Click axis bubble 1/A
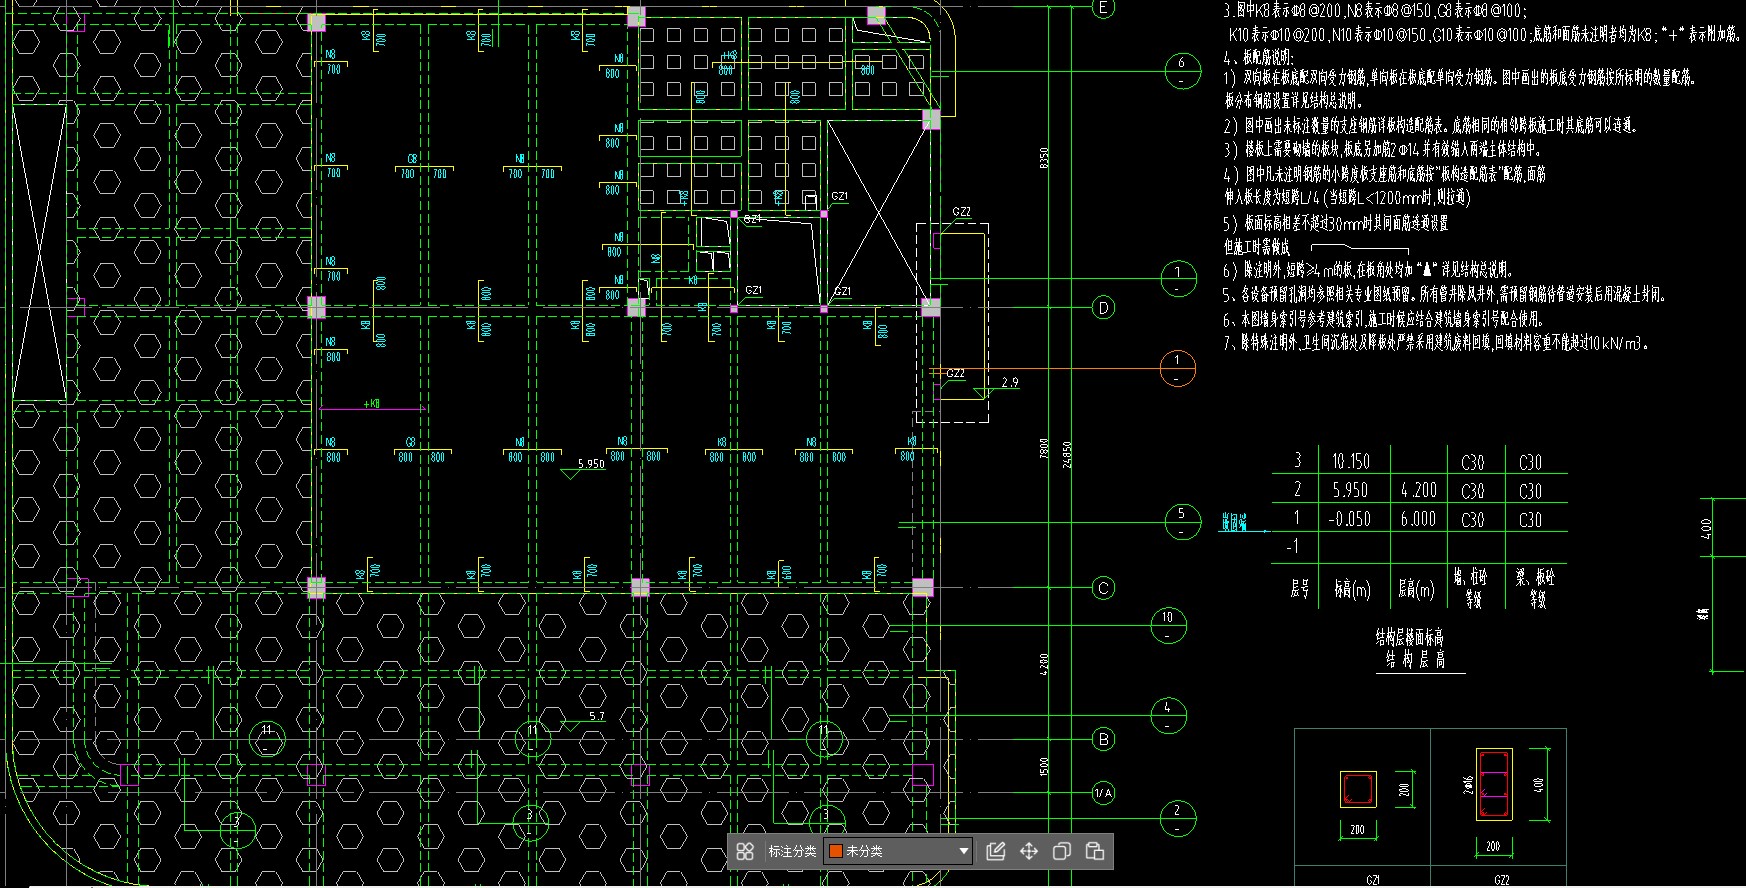 point(1103,793)
